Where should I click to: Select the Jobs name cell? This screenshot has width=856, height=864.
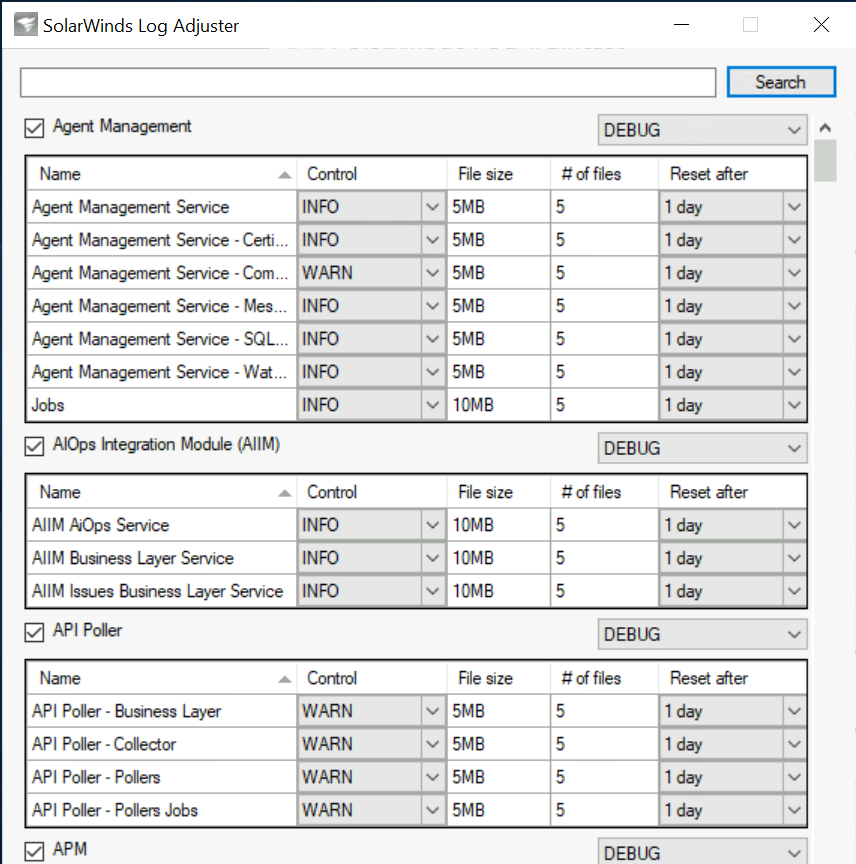(161, 406)
